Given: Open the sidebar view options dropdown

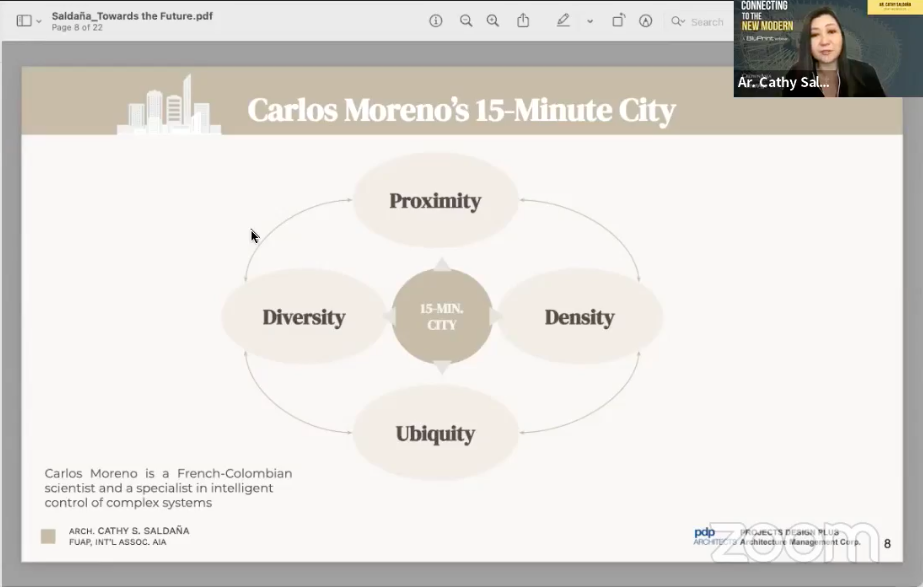Looking at the screenshot, I should (x=39, y=21).
